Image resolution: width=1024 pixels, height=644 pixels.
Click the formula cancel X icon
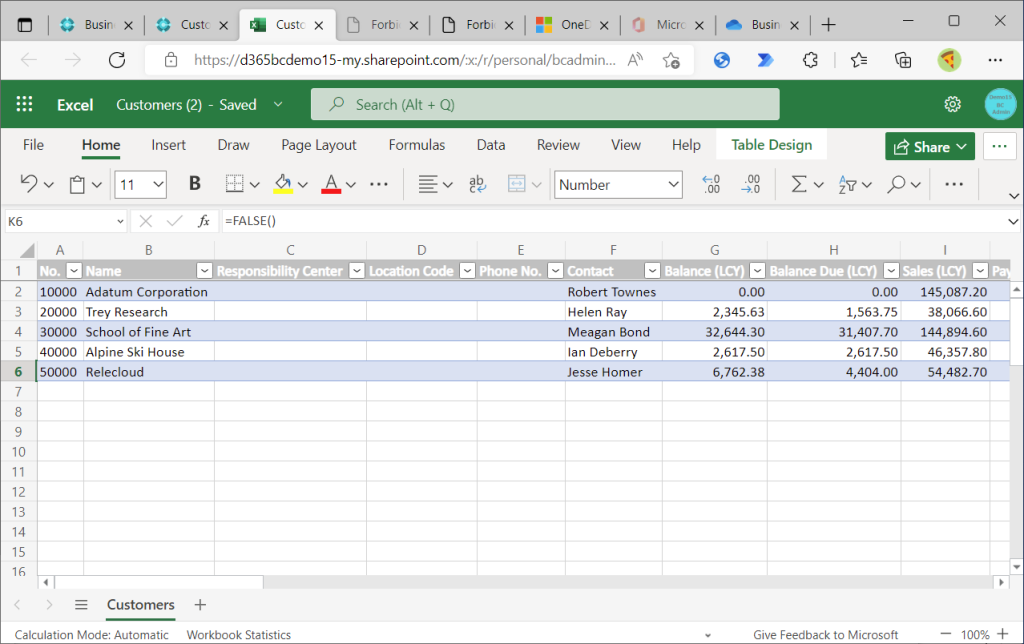point(146,221)
